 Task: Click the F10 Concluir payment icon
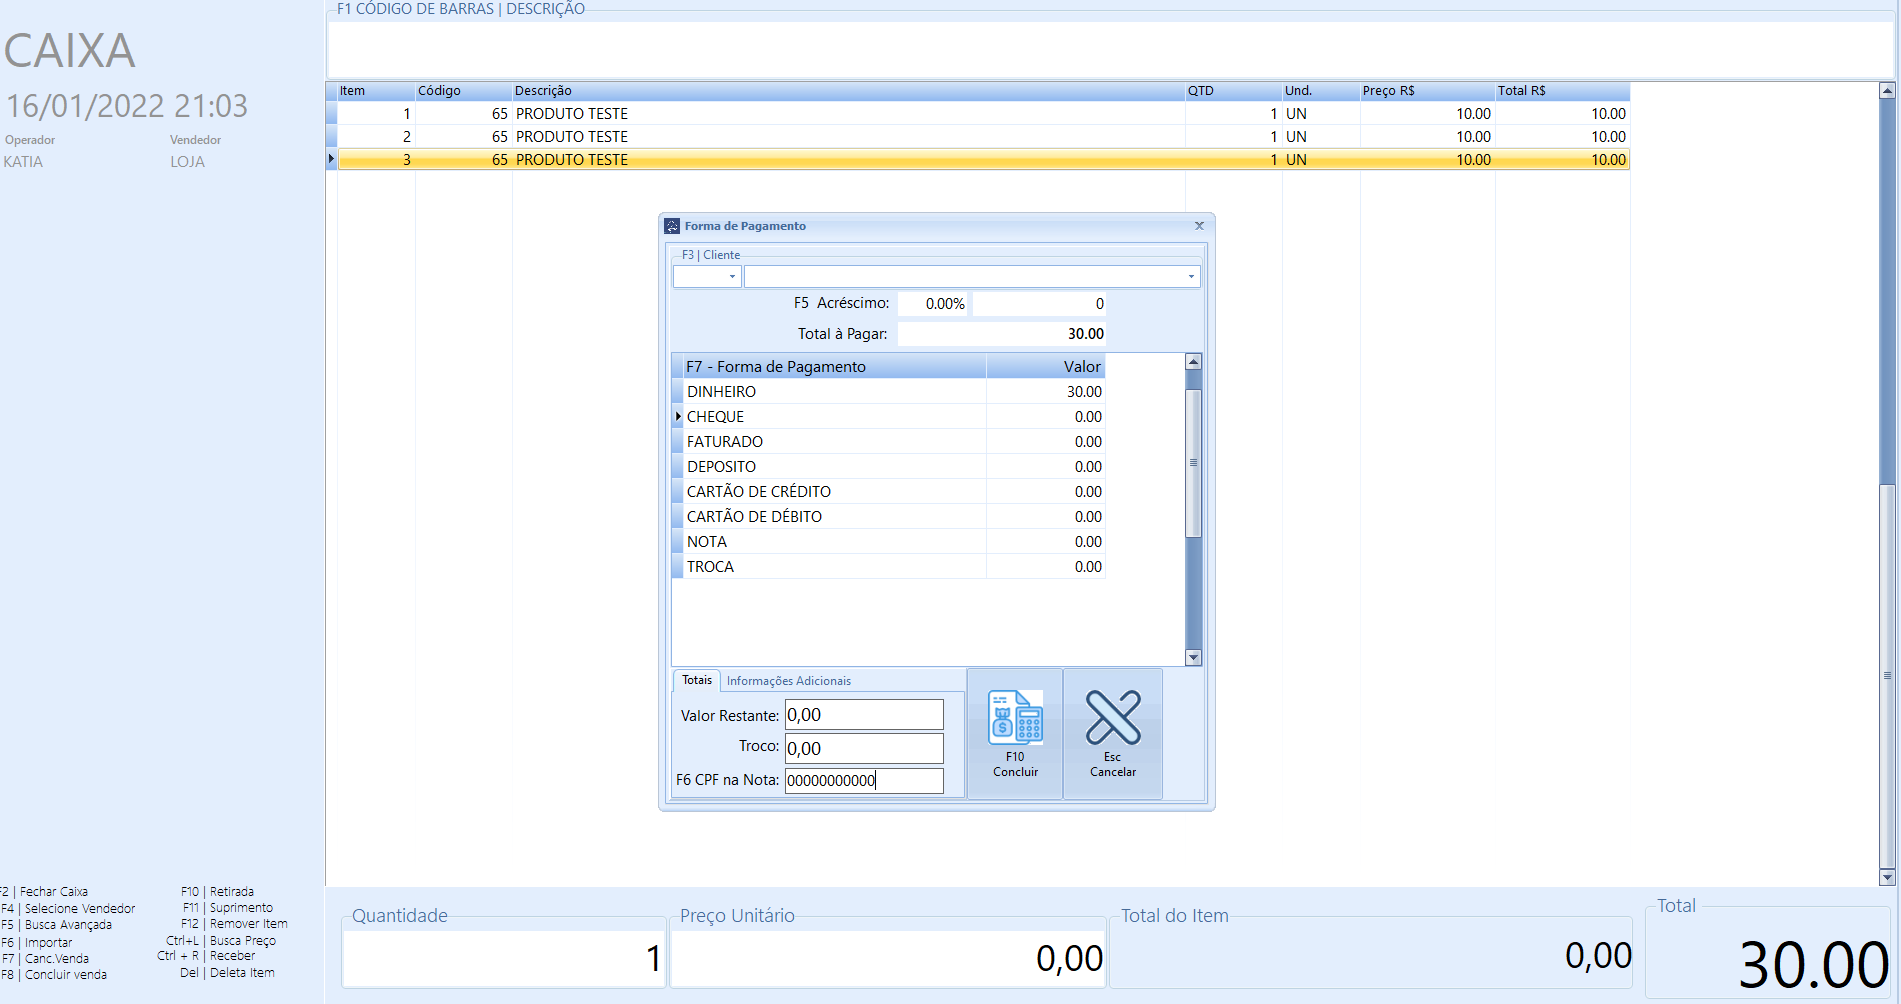click(x=1015, y=719)
